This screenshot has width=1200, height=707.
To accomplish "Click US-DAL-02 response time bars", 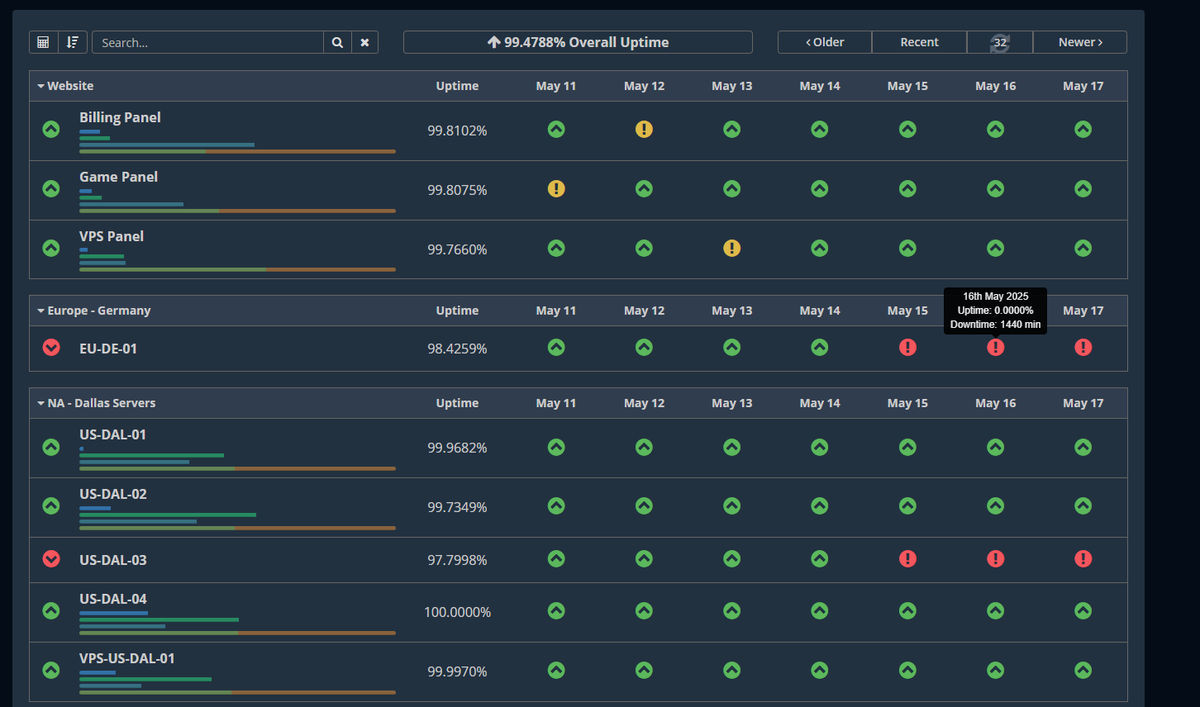I will [237, 518].
